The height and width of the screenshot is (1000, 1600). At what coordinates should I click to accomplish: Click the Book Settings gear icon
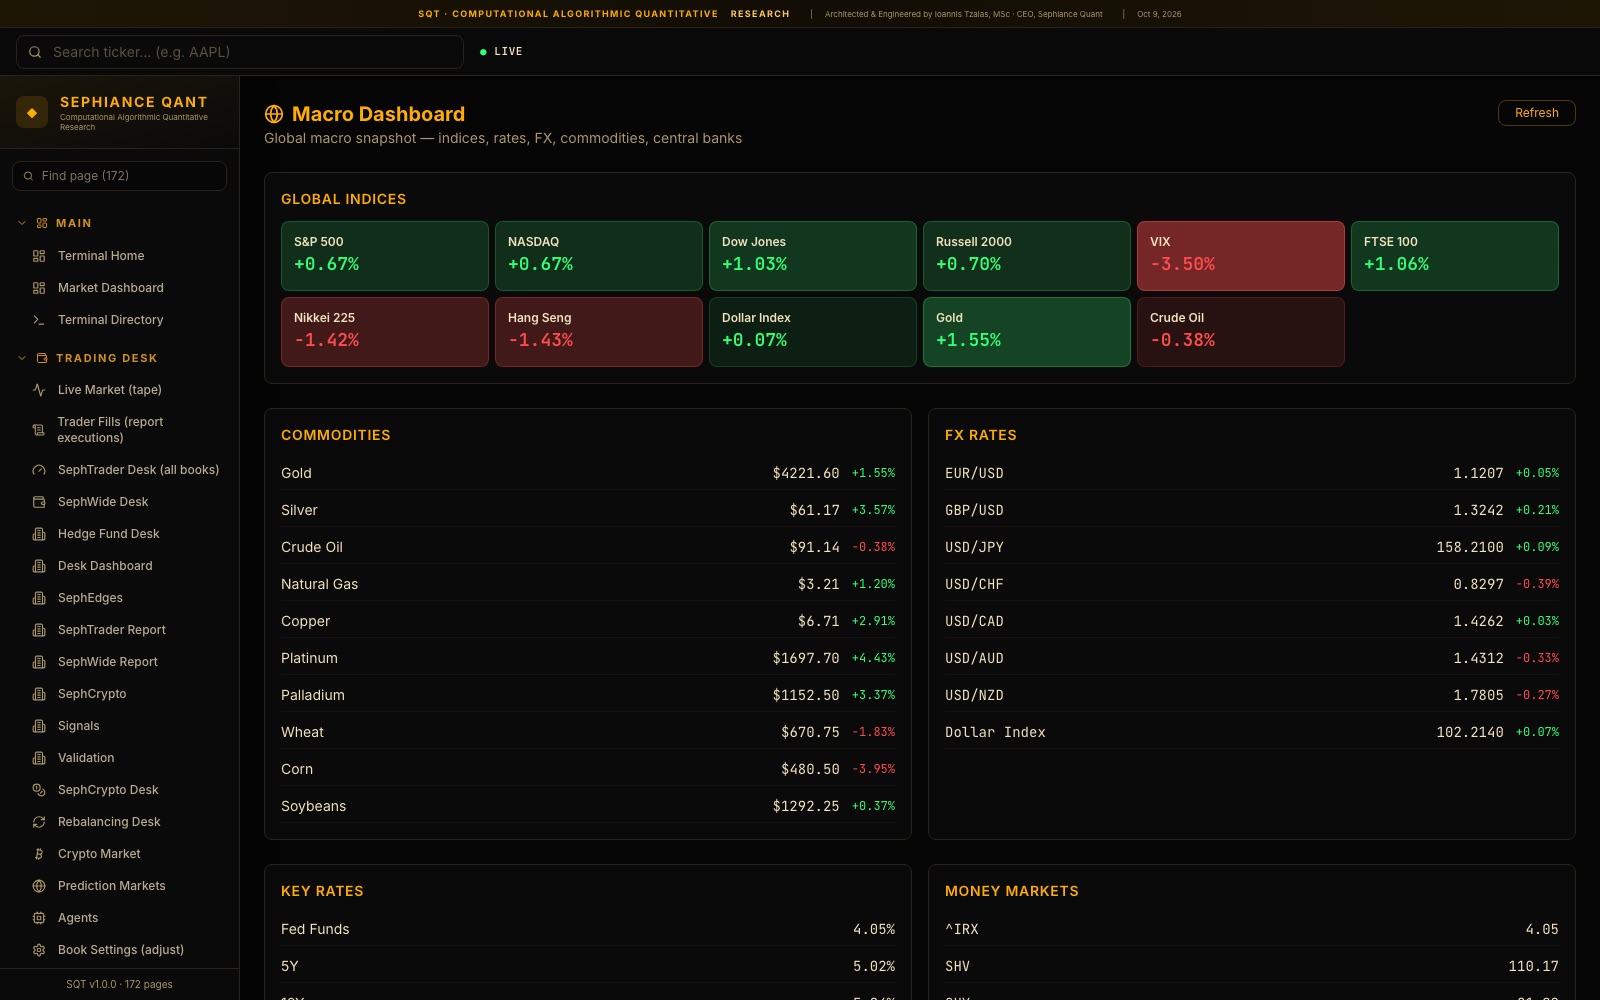coord(39,950)
